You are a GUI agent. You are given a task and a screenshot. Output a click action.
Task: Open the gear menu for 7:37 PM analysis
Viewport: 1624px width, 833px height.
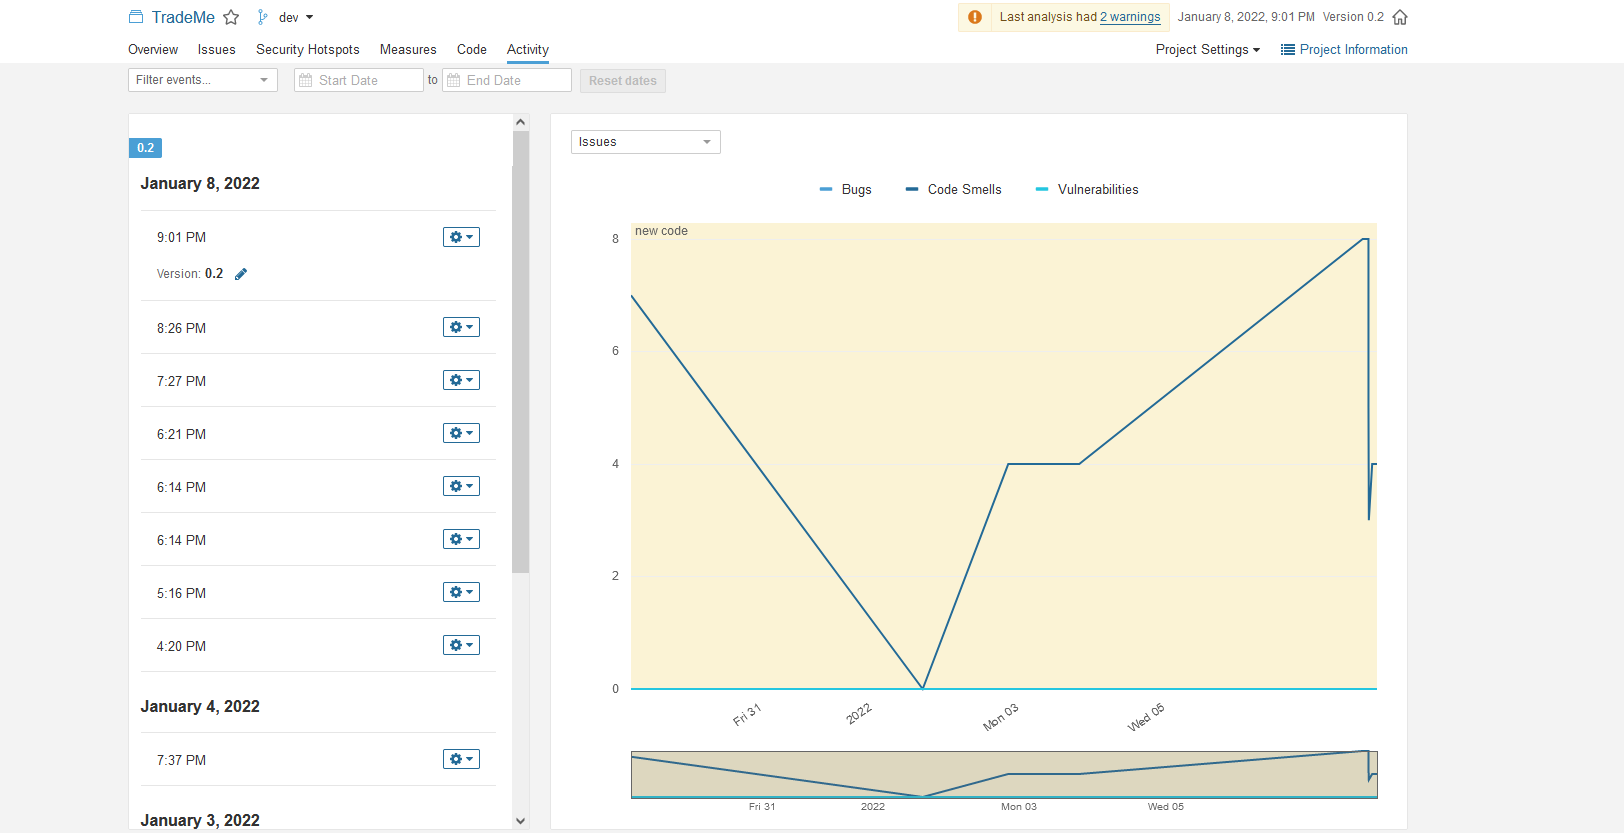coord(461,759)
